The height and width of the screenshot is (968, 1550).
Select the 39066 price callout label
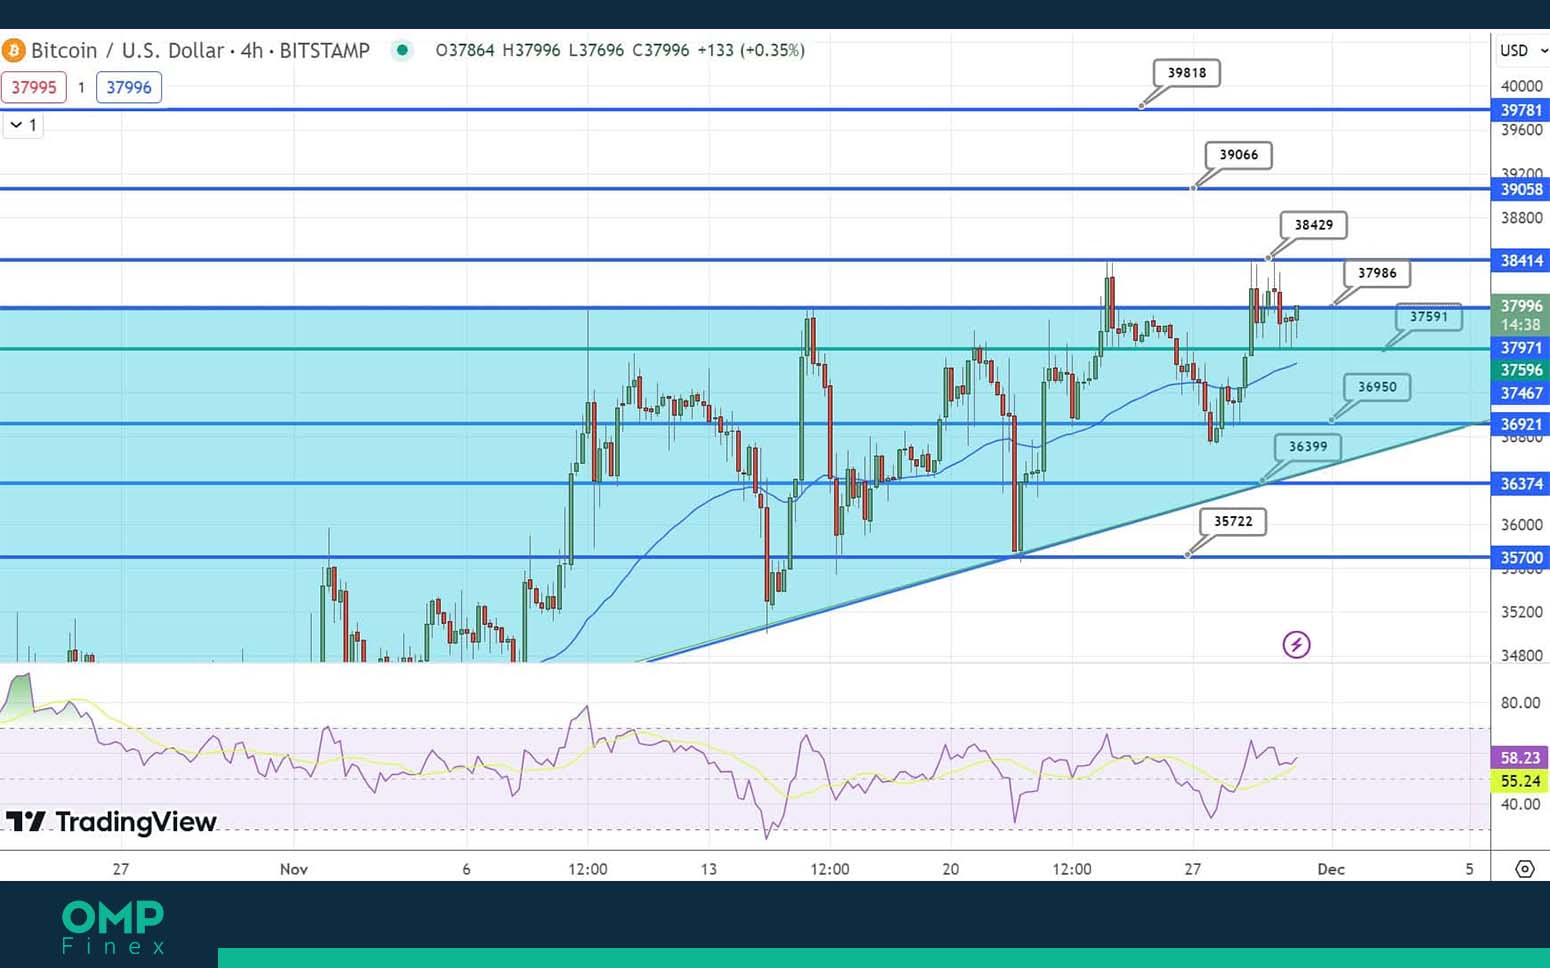(x=1239, y=154)
